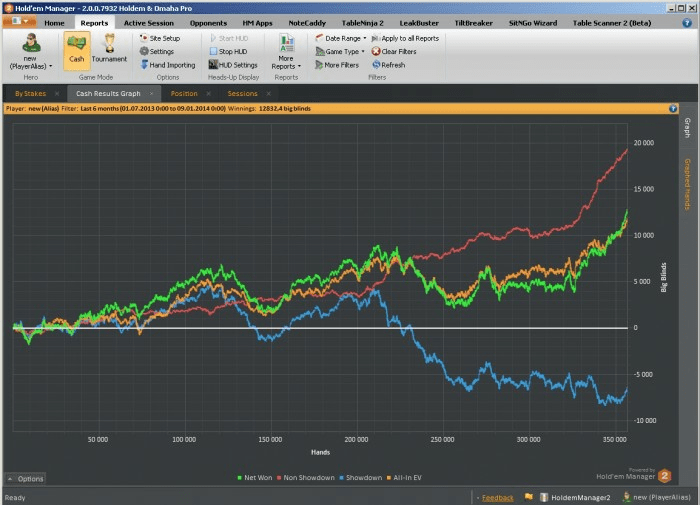The height and width of the screenshot is (505, 700).
Task: Click the folder icon next to Feedback
Action: point(529,497)
